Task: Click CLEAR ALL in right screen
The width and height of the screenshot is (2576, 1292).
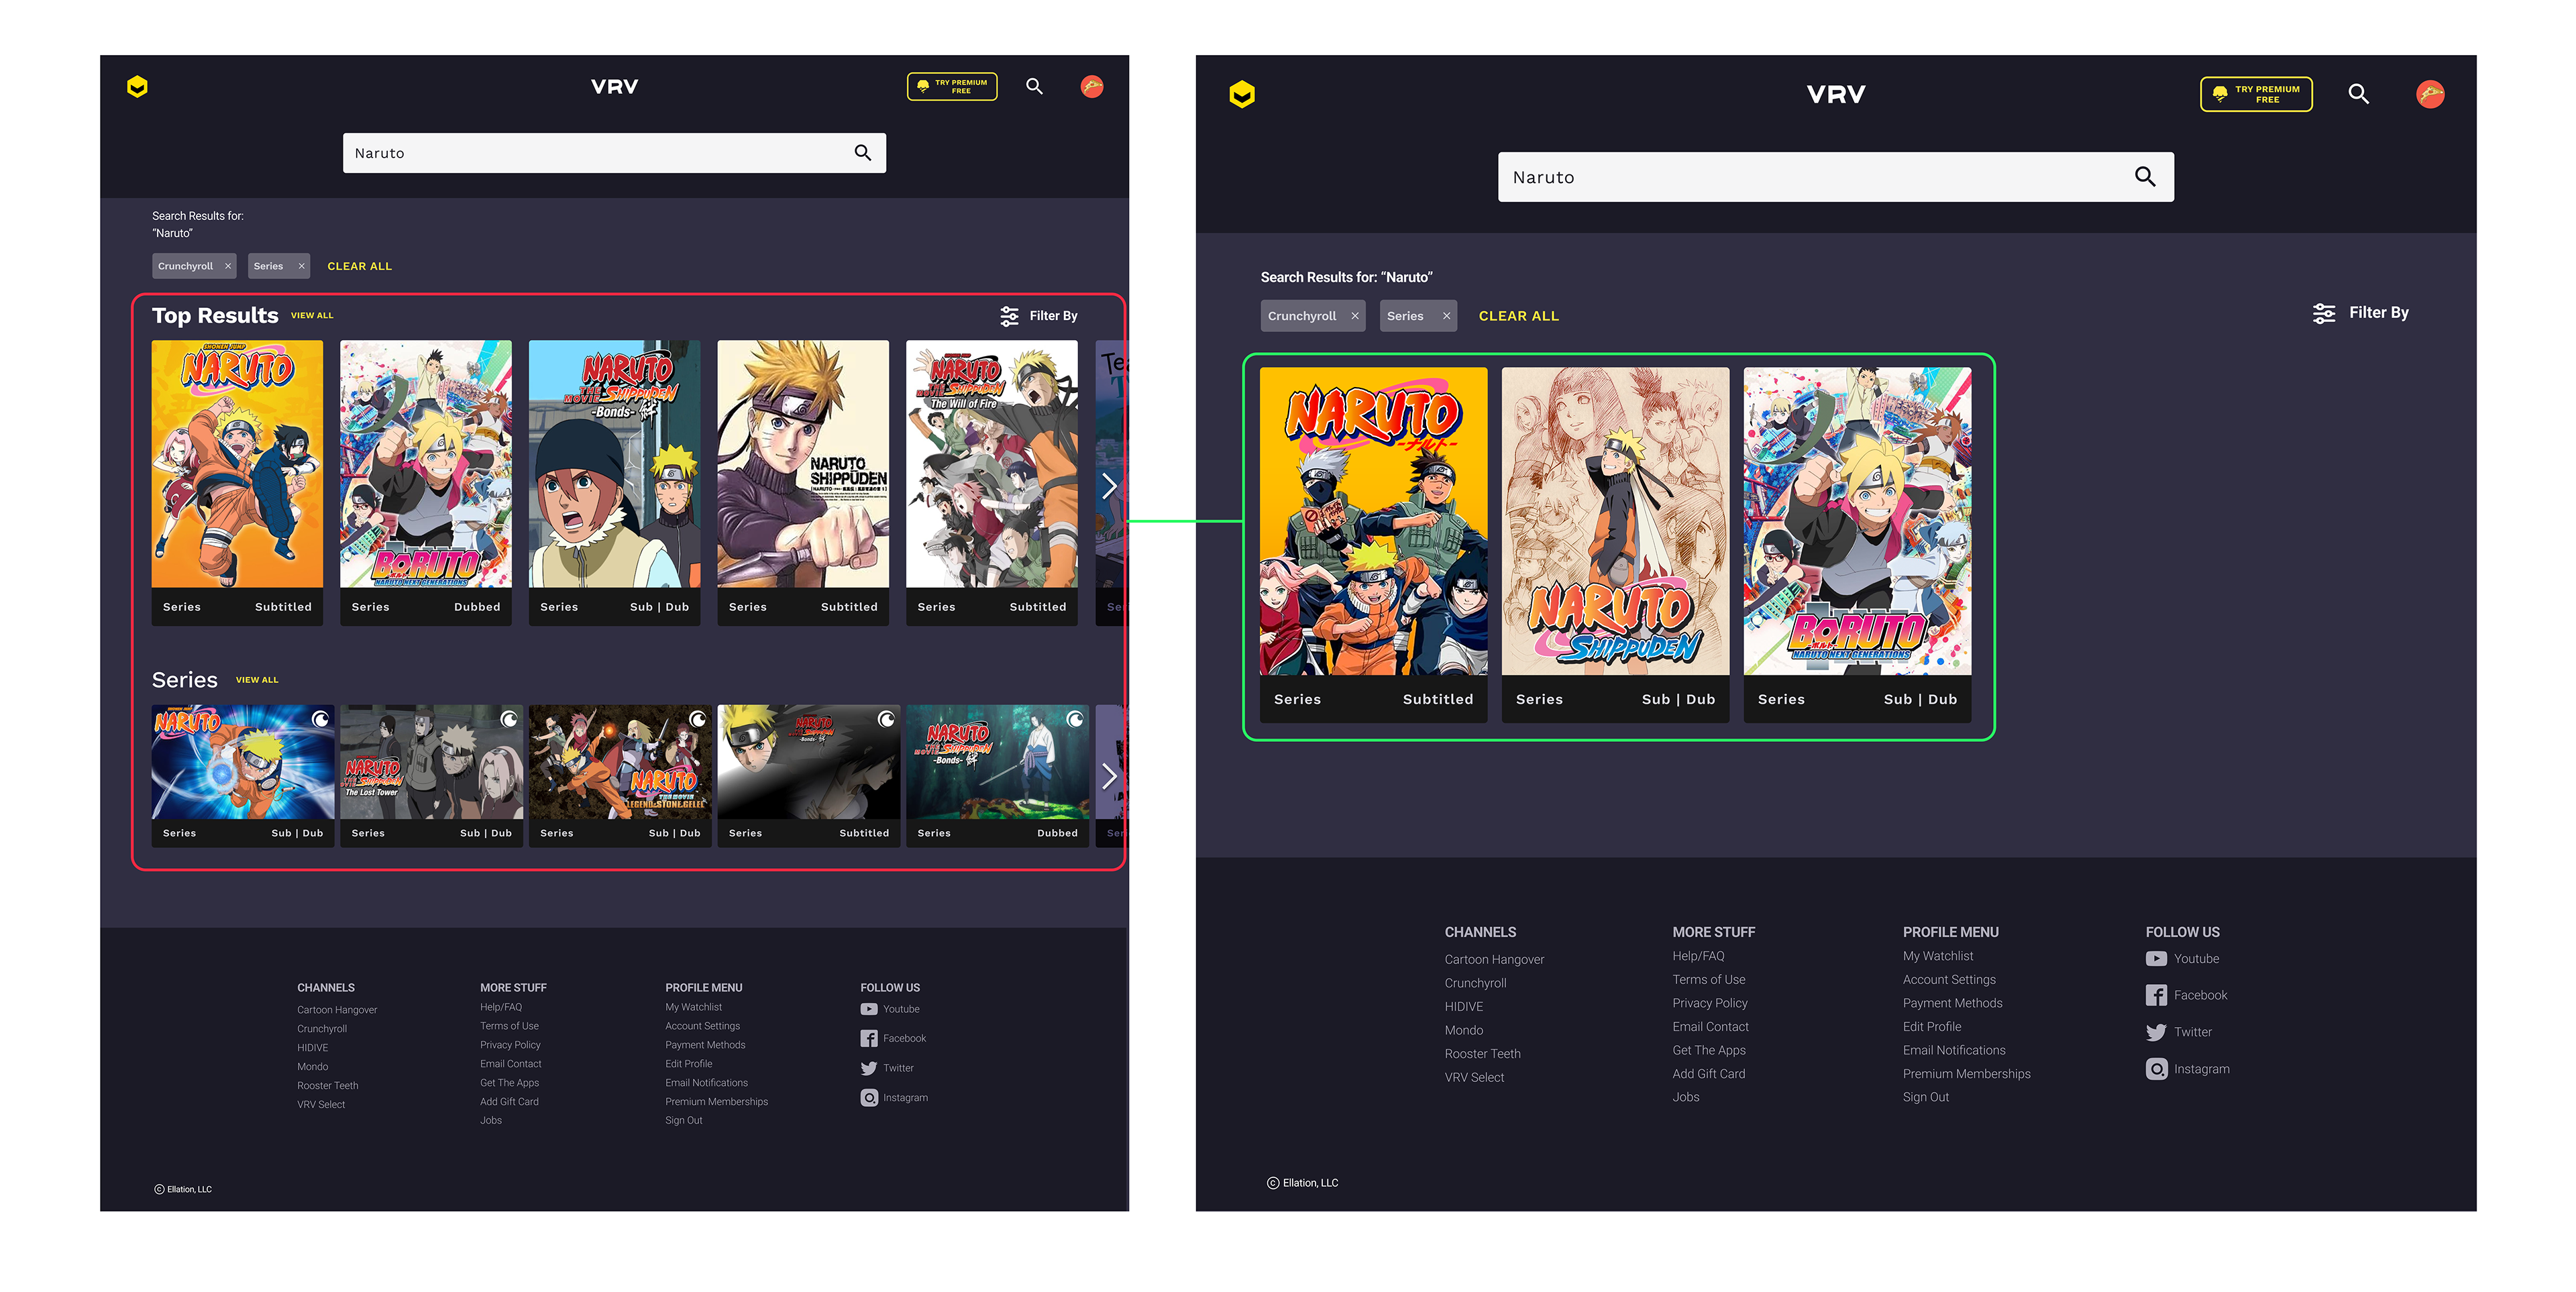Action: pos(1519,316)
